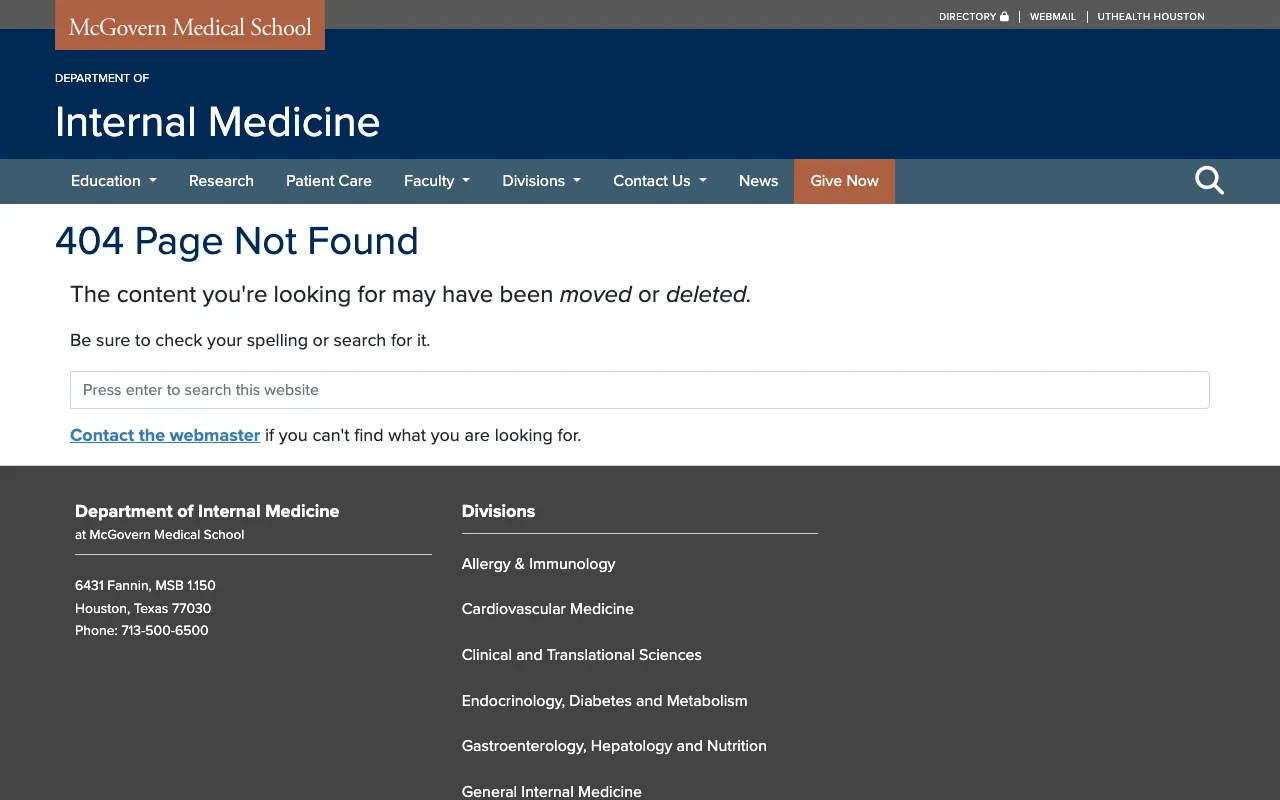Open the search magnifying glass icon

coord(1209,181)
